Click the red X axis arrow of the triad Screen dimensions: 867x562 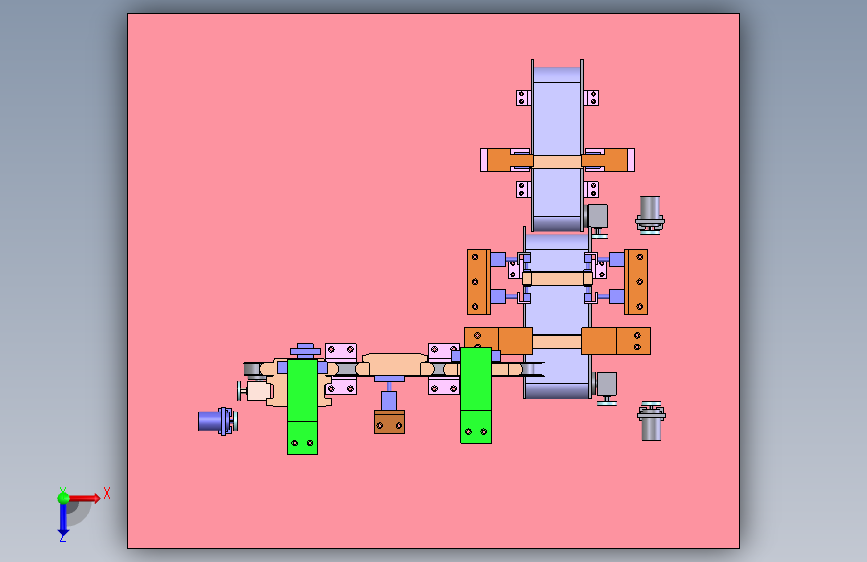click(x=85, y=498)
